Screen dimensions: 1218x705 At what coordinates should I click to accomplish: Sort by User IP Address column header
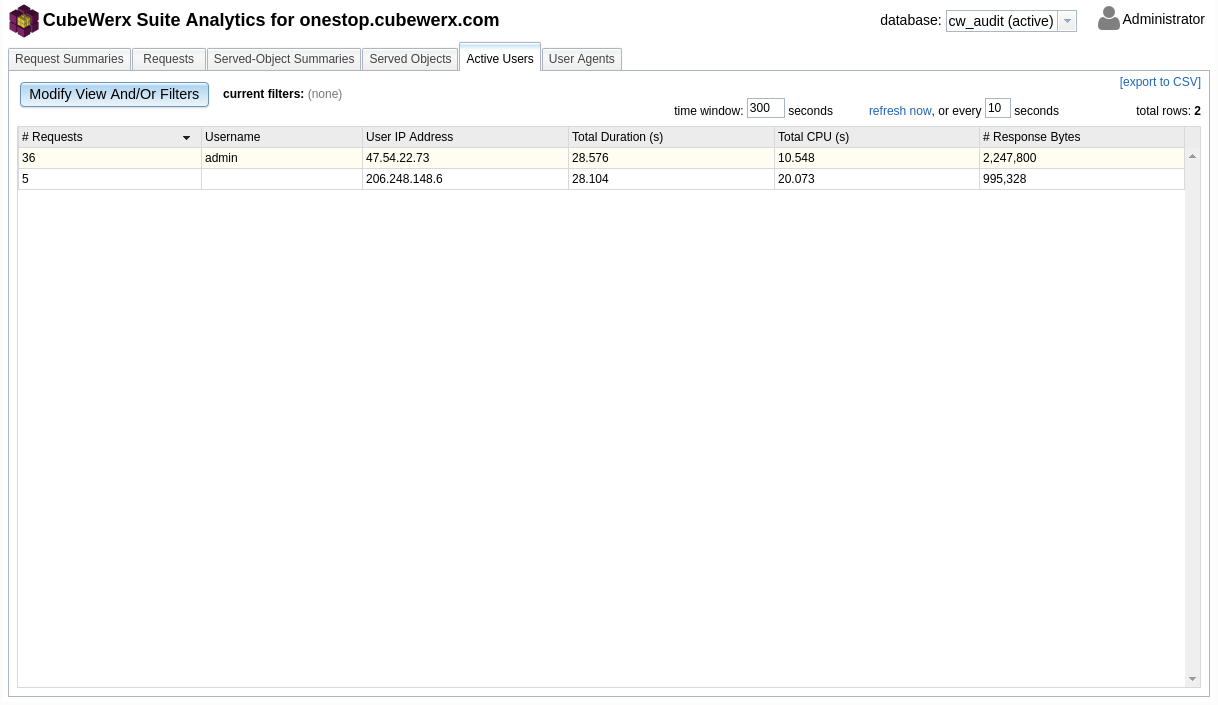[465, 137]
